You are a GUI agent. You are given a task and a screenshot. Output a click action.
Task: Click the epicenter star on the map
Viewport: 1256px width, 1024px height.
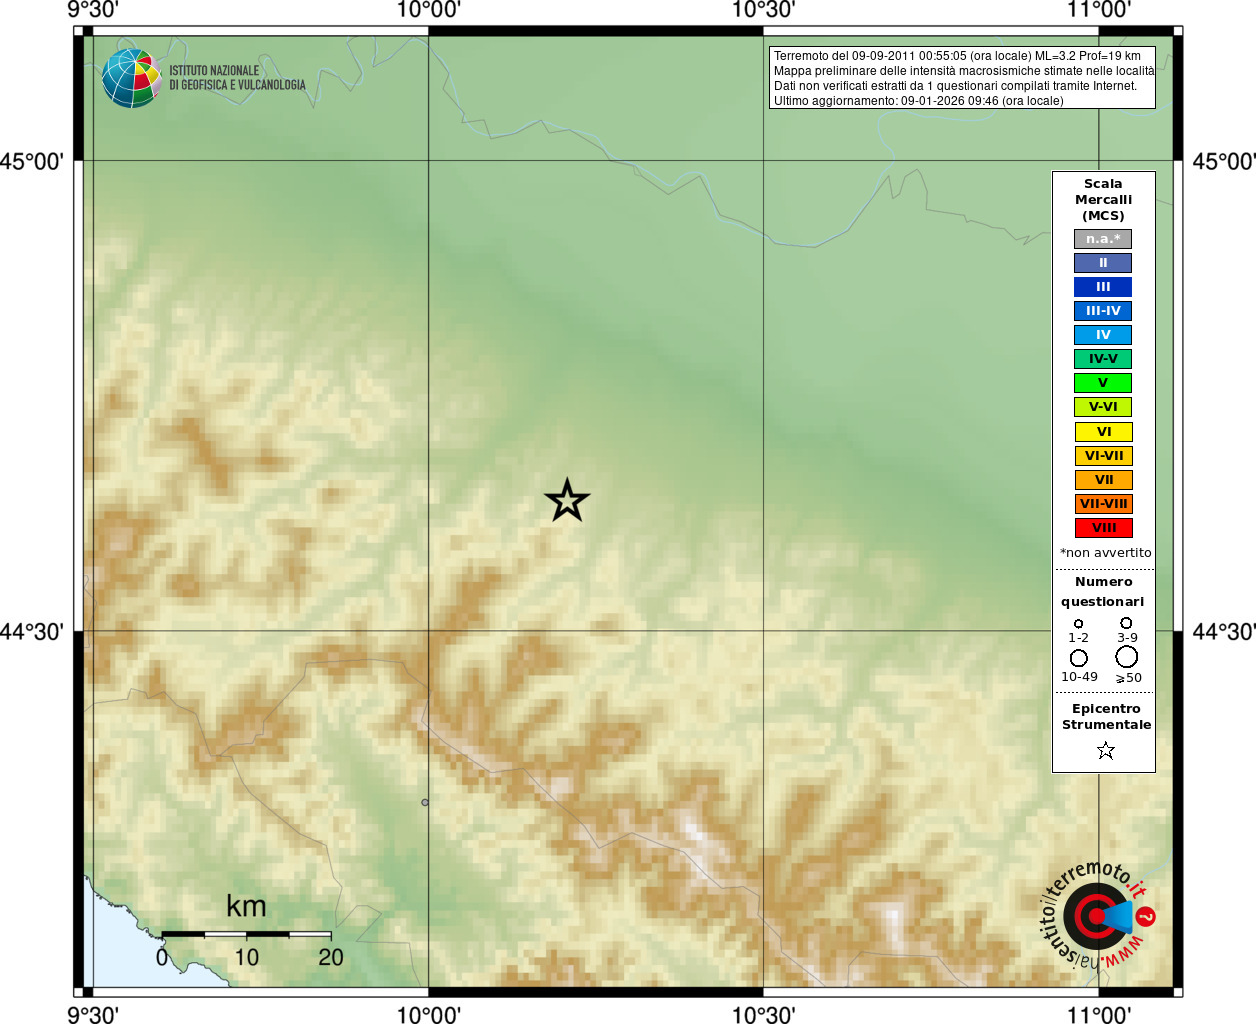(567, 500)
